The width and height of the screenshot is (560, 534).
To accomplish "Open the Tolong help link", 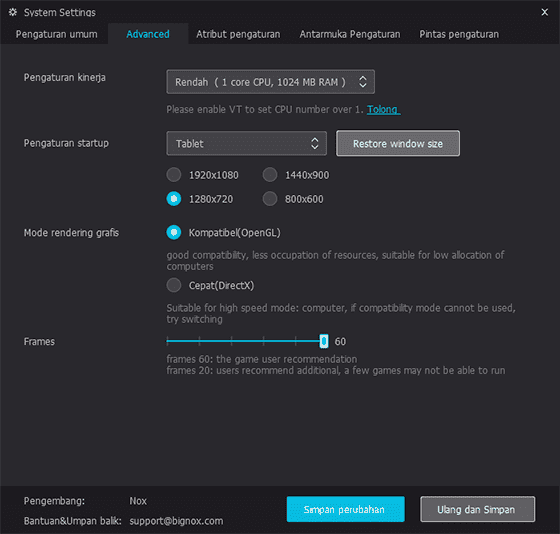I will click(x=384, y=110).
